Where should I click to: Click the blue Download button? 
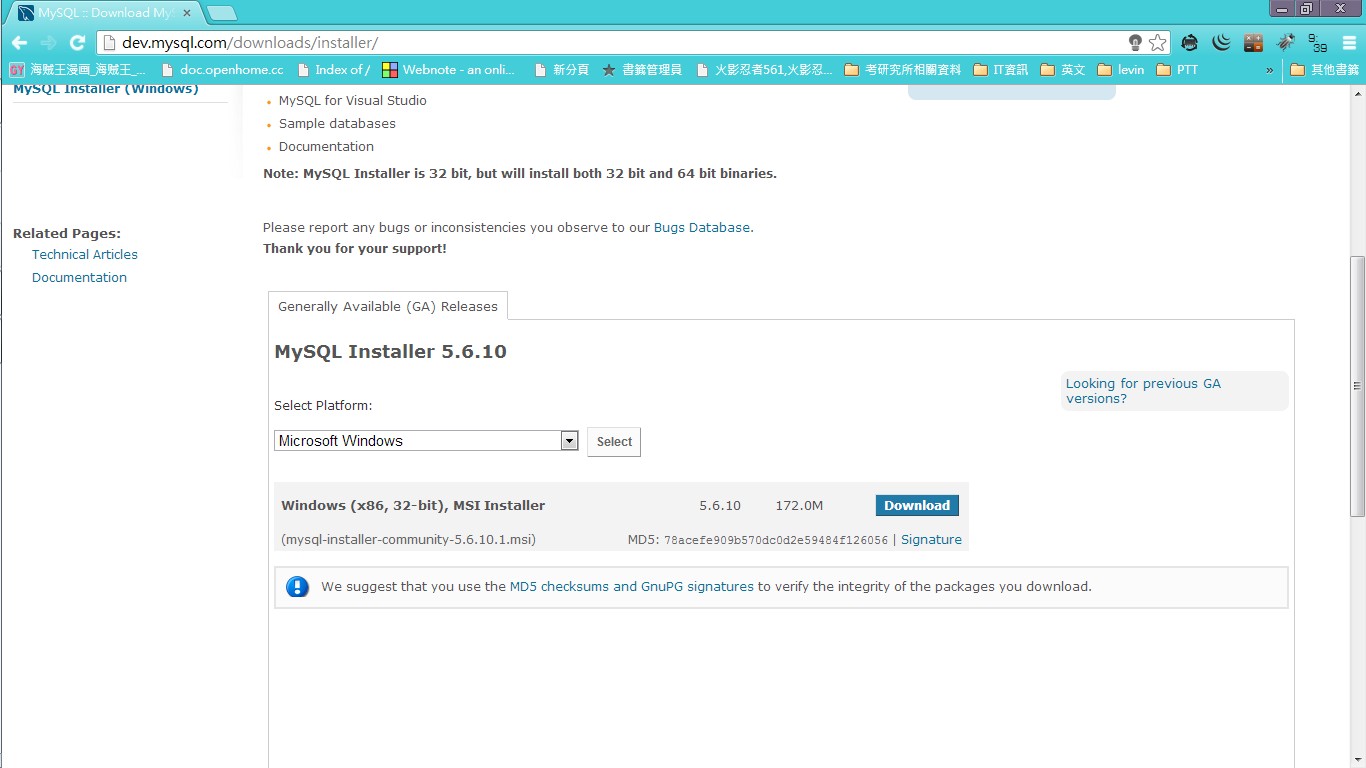click(917, 506)
